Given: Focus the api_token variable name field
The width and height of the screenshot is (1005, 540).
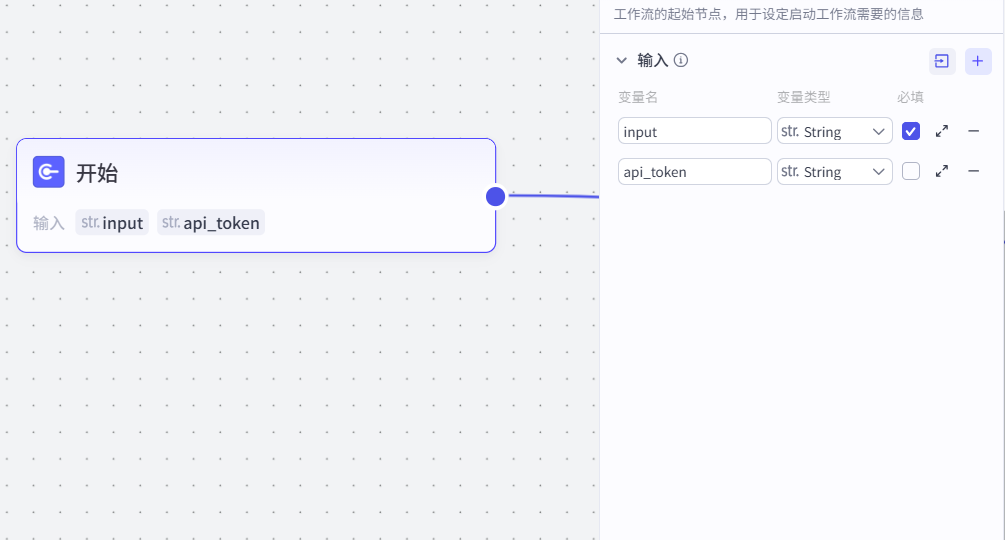Looking at the screenshot, I should coord(694,171).
